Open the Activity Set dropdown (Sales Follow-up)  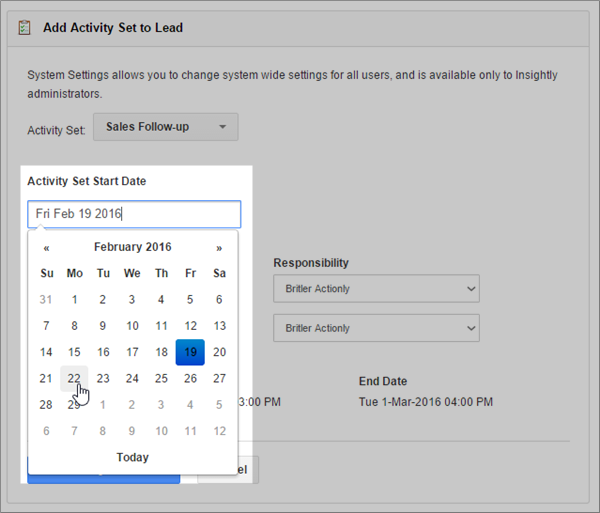pos(166,127)
